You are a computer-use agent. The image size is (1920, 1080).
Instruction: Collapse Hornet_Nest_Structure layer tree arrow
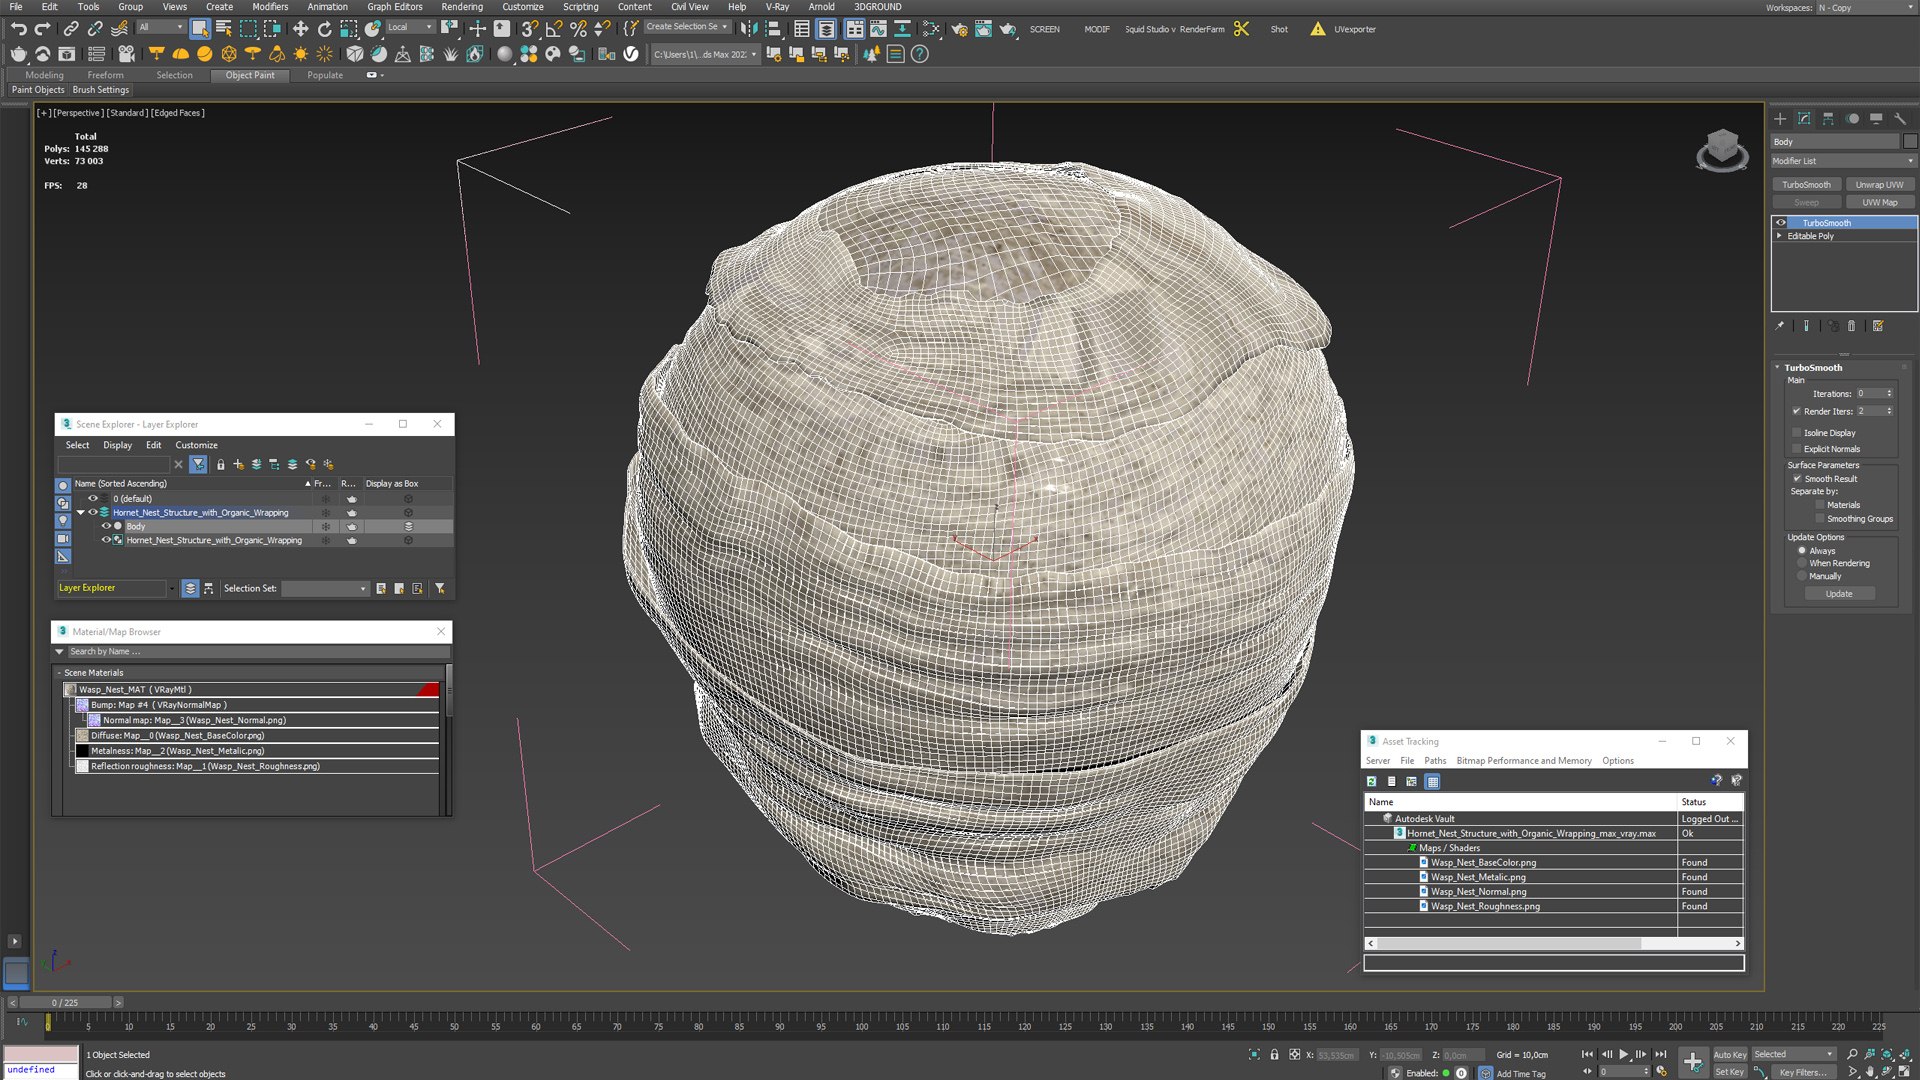pyautogui.click(x=81, y=512)
